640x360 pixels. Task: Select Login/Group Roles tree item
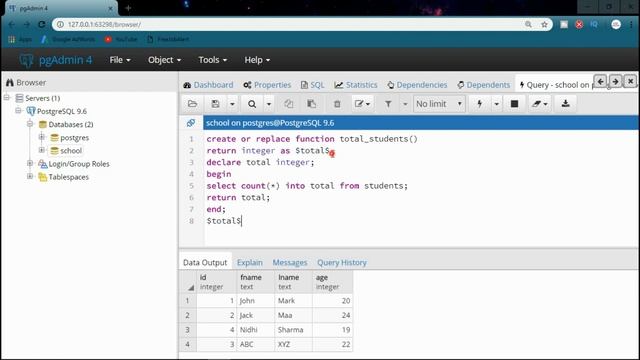[79, 164]
